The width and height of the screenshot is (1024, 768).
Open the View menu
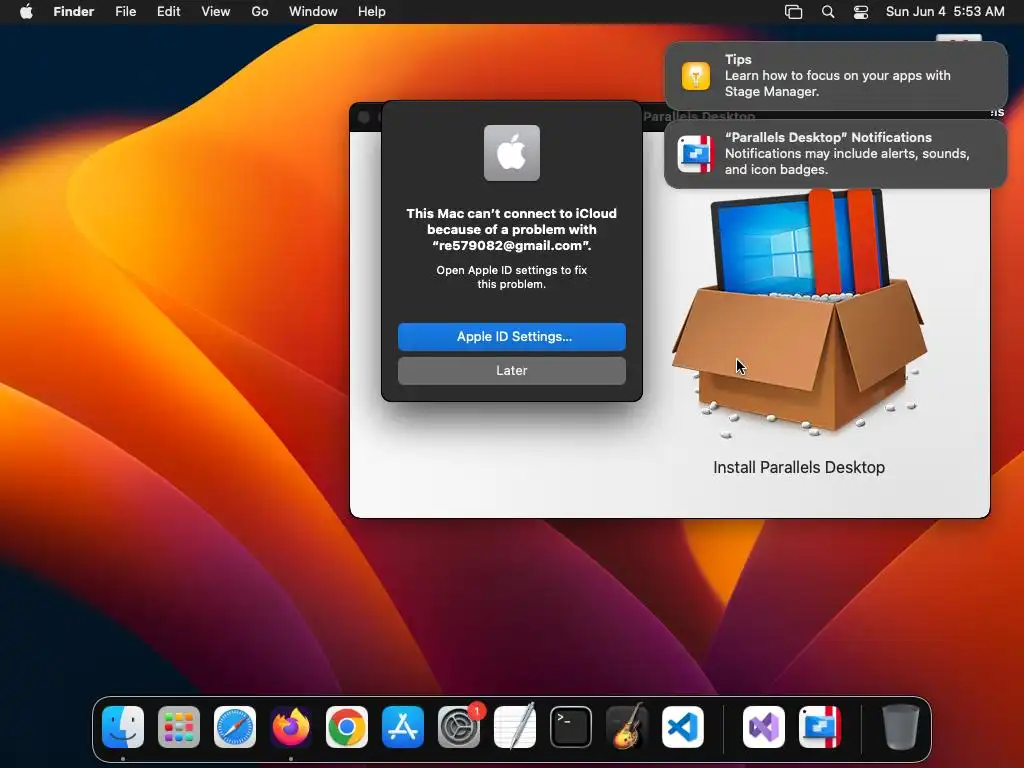click(x=216, y=12)
